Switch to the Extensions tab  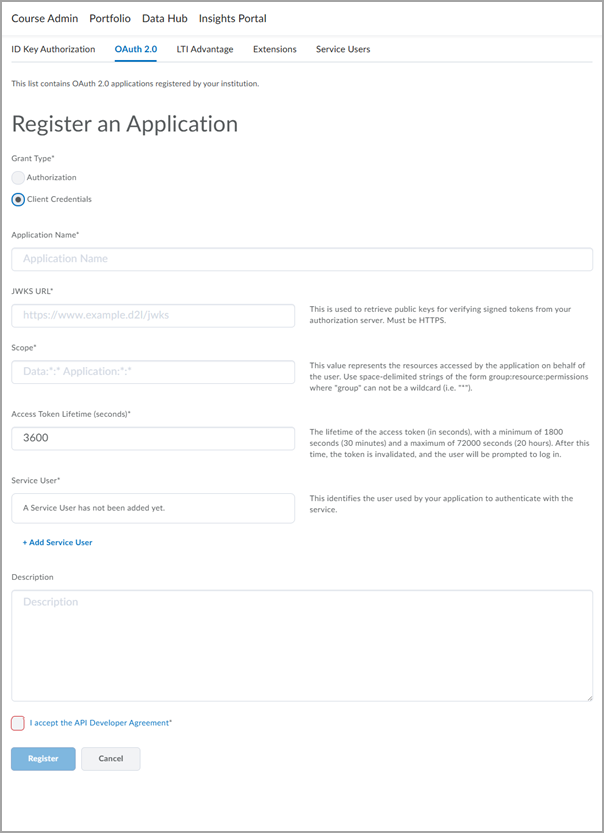click(x=274, y=48)
